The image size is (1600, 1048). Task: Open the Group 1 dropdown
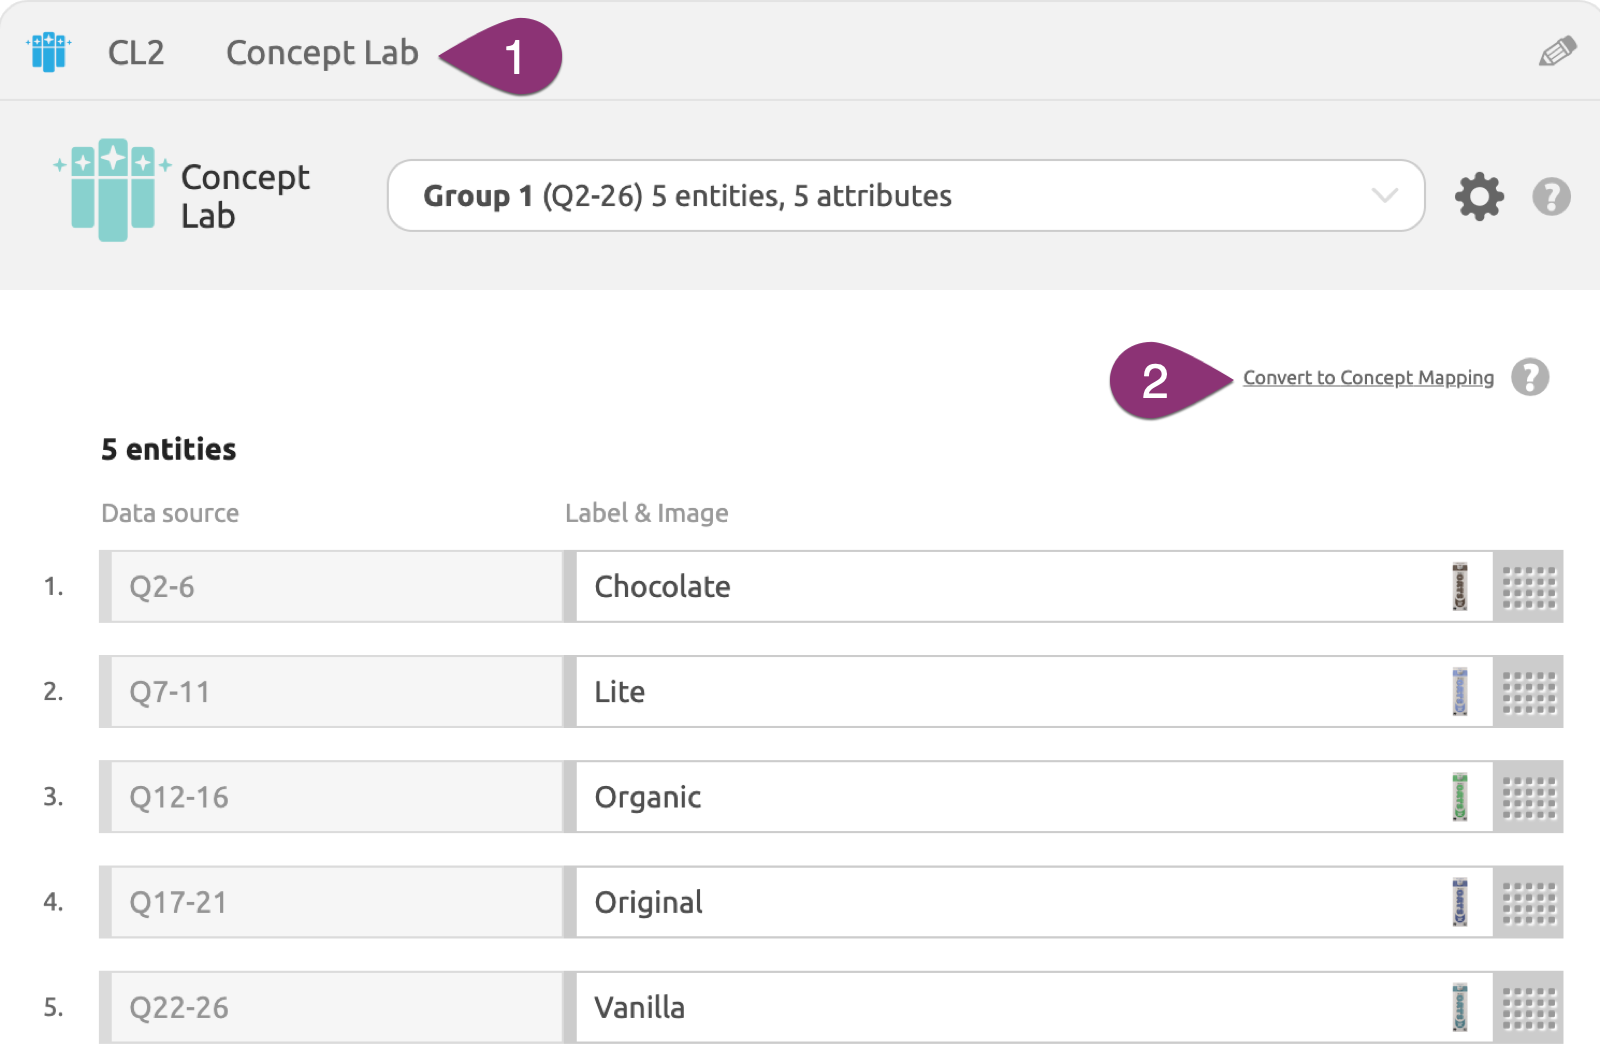906,195
